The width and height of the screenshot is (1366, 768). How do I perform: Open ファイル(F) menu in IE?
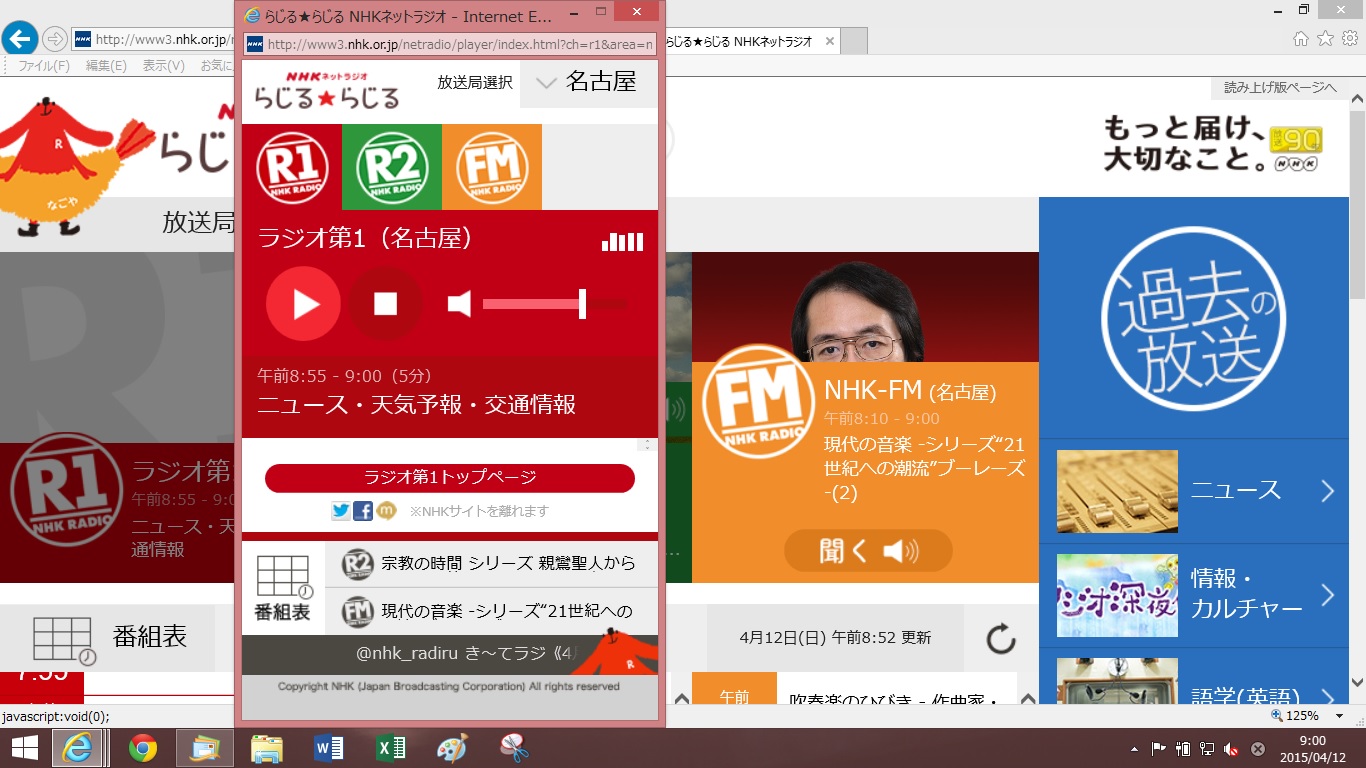click(44, 66)
